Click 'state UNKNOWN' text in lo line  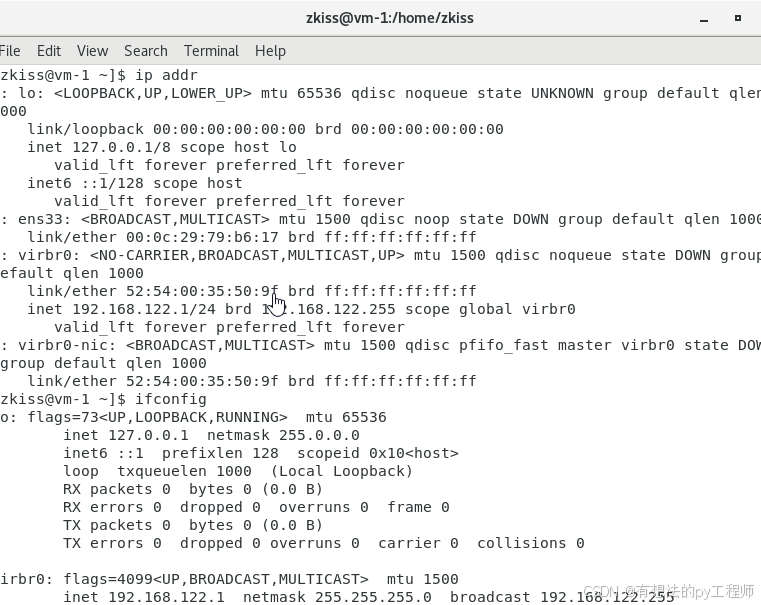pos(535,93)
